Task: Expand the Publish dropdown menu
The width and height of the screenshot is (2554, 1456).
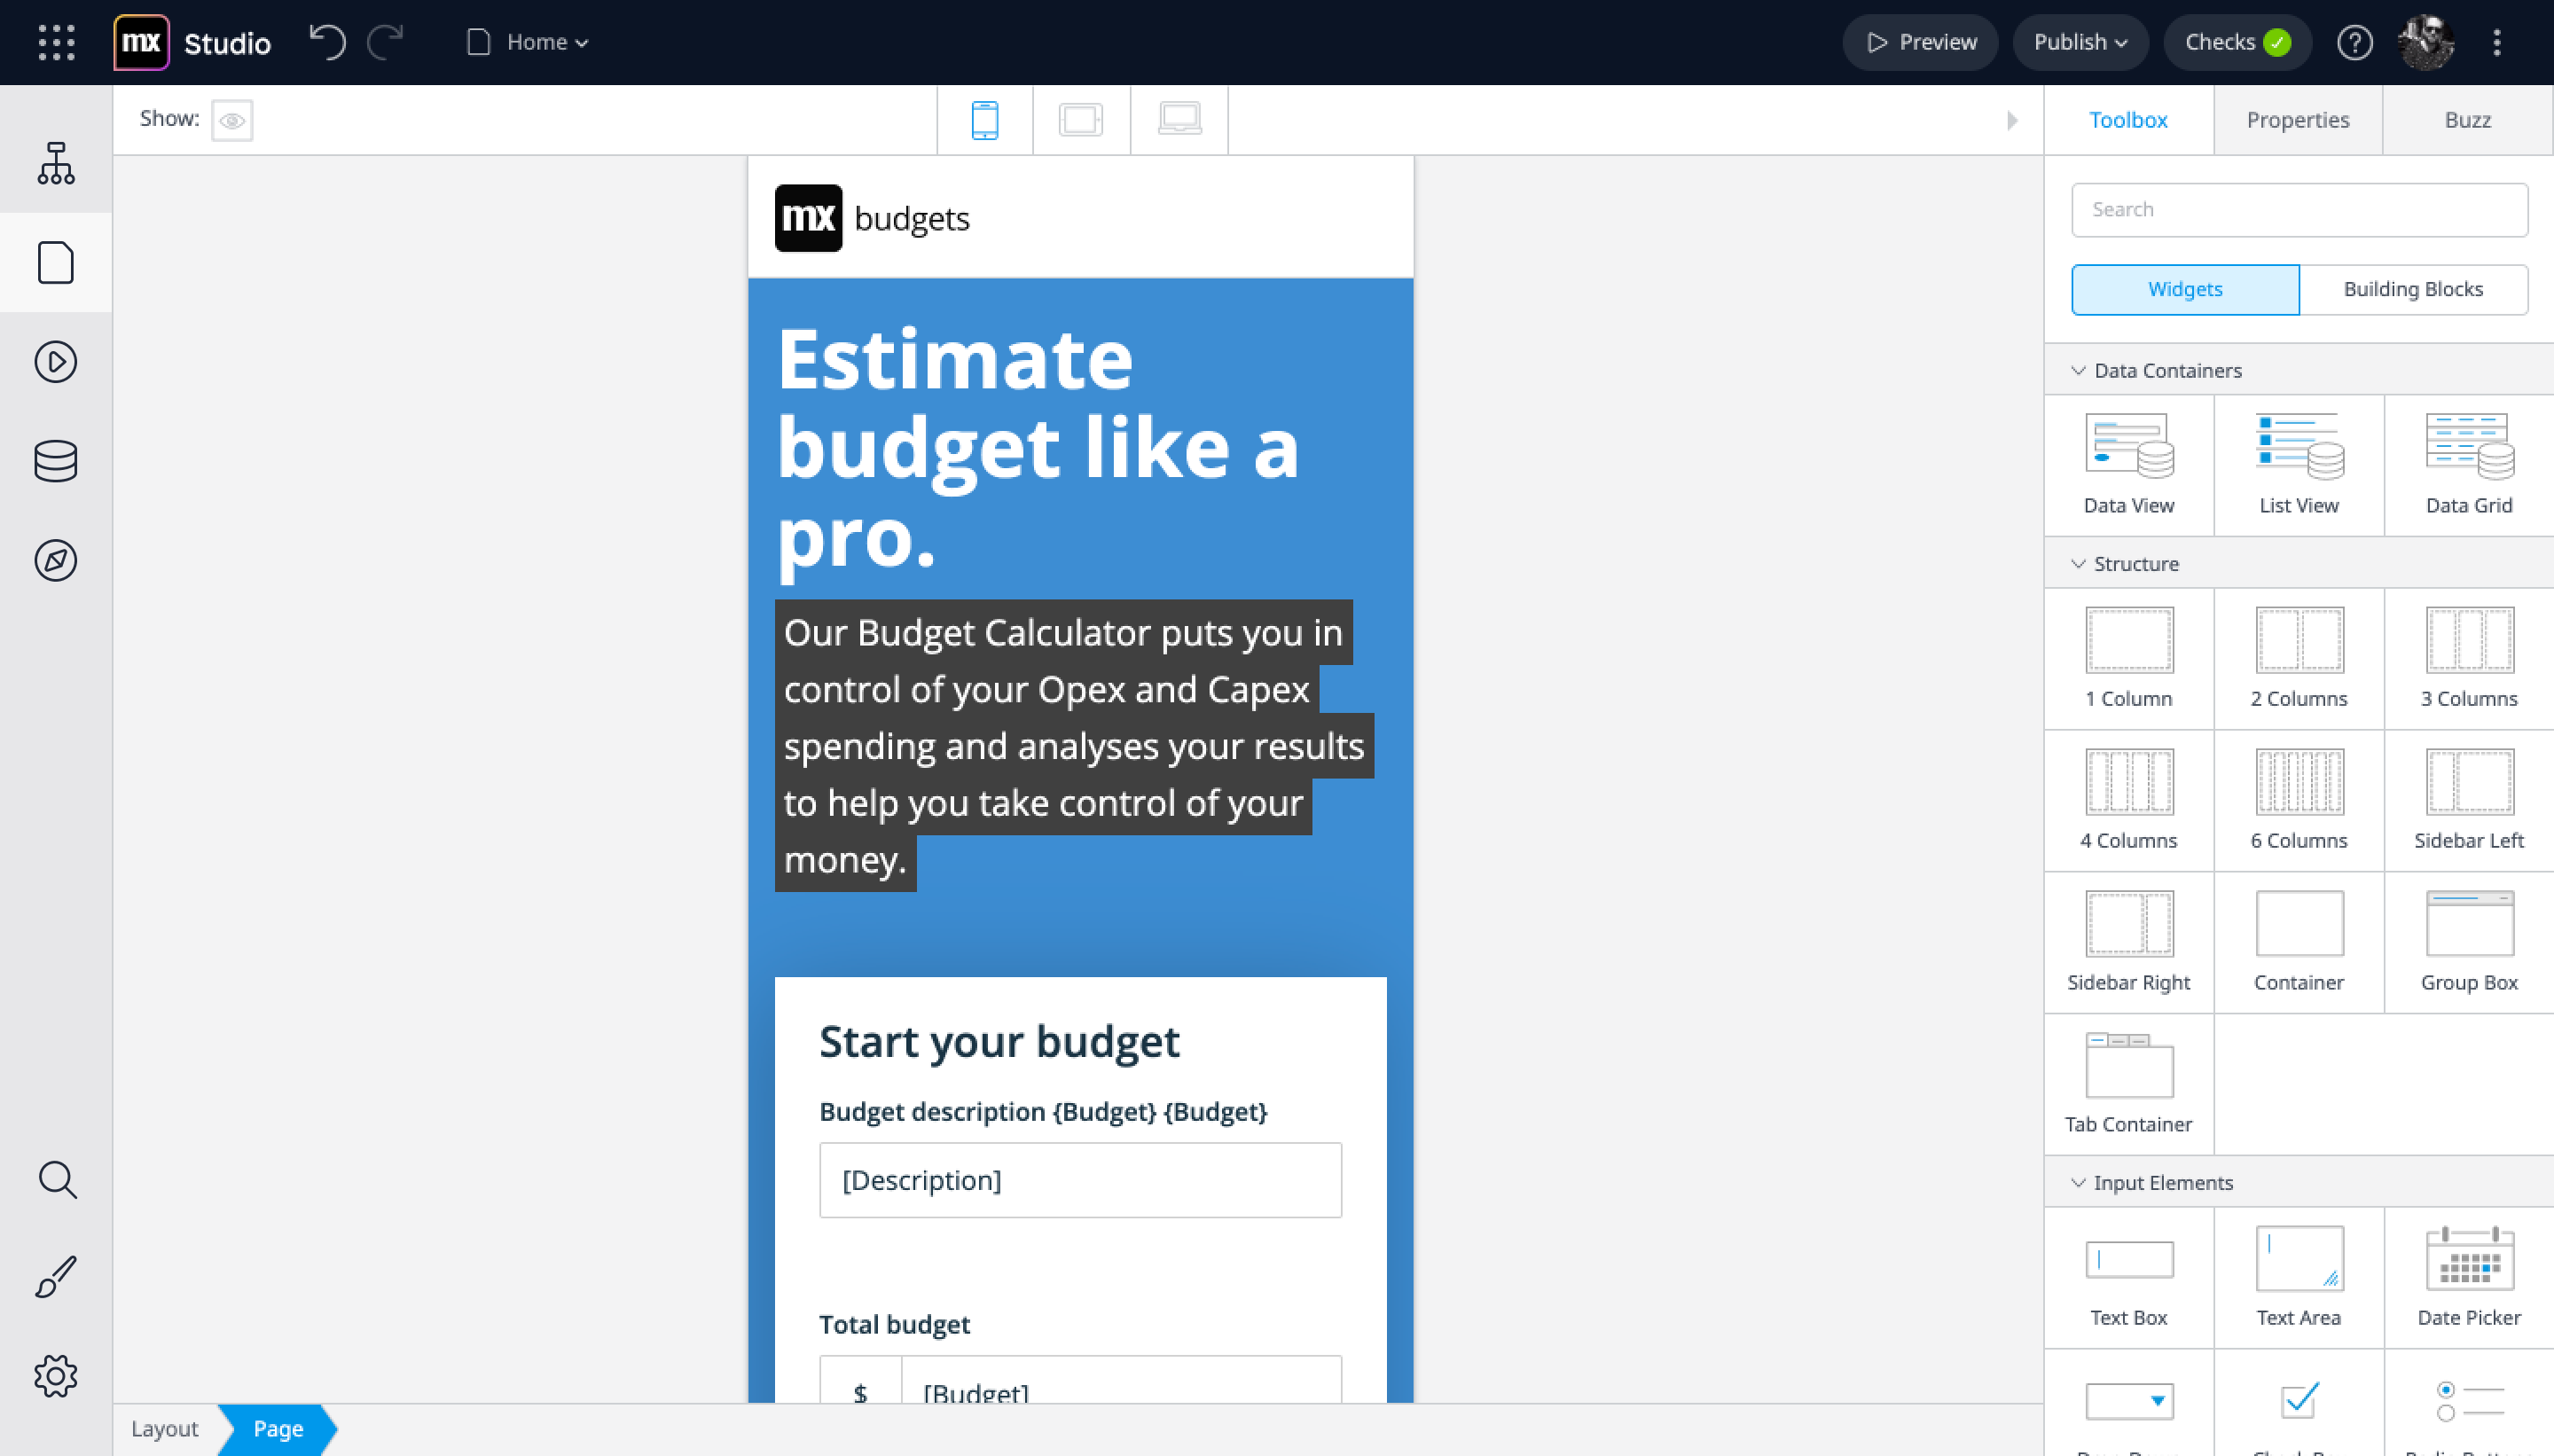Action: pos(2079,42)
